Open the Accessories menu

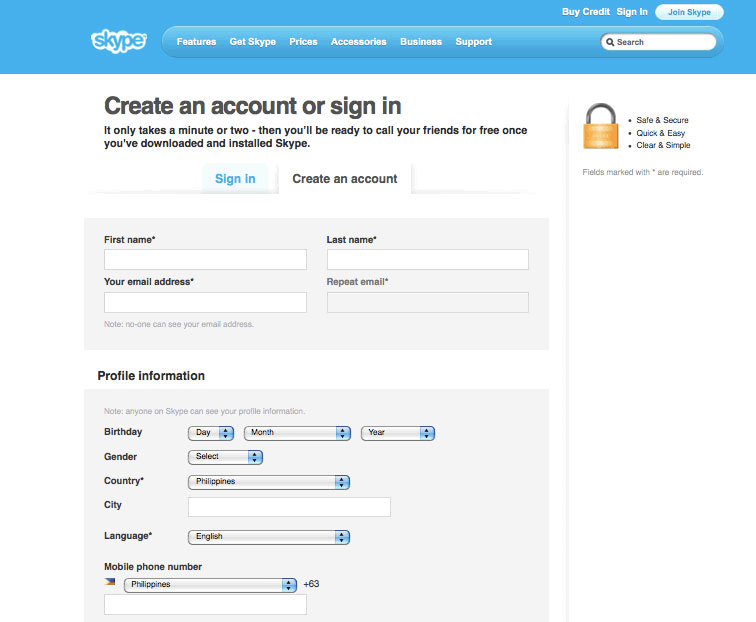pyautogui.click(x=359, y=42)
